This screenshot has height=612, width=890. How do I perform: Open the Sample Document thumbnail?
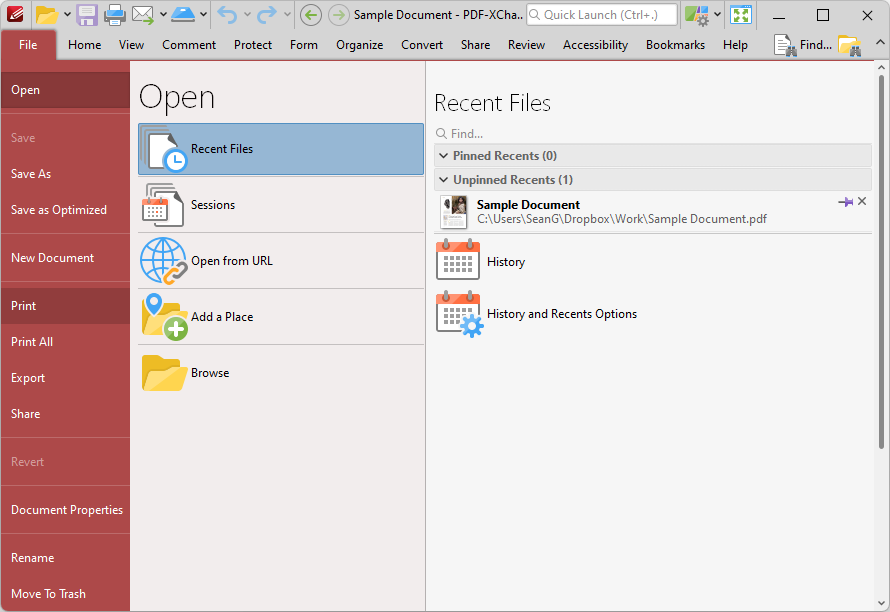point(454,212)
